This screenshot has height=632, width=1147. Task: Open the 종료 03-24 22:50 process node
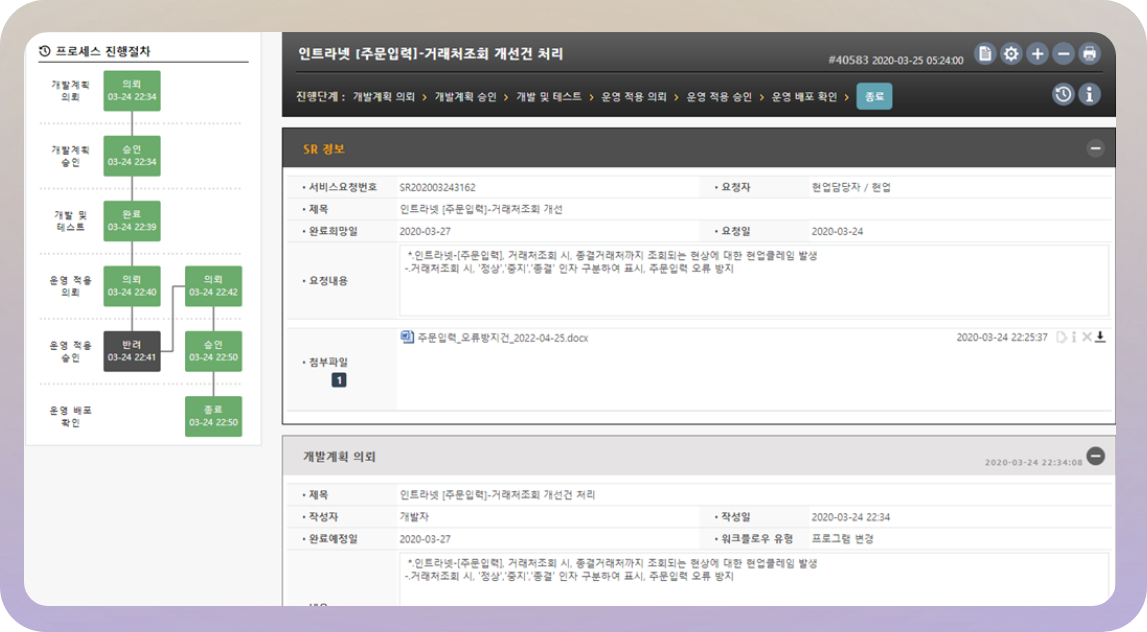coord(214,416)
